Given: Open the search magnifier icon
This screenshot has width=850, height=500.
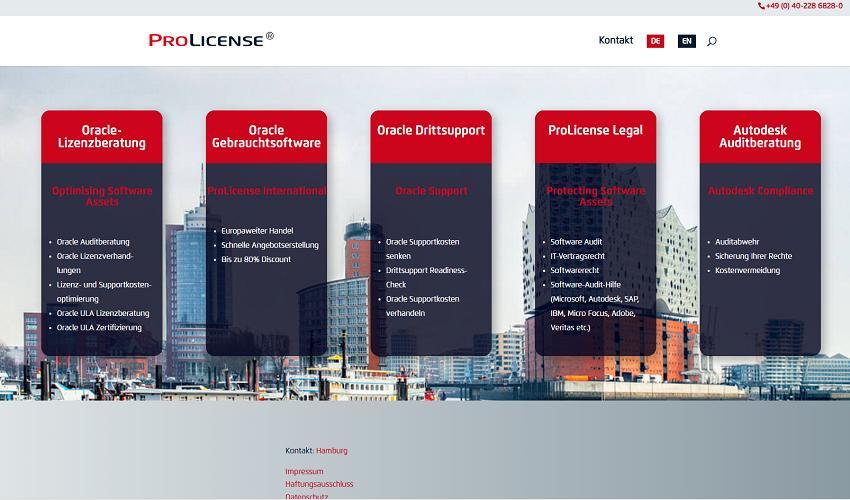Looking at the screenshot, I should (x=712, y=41).
